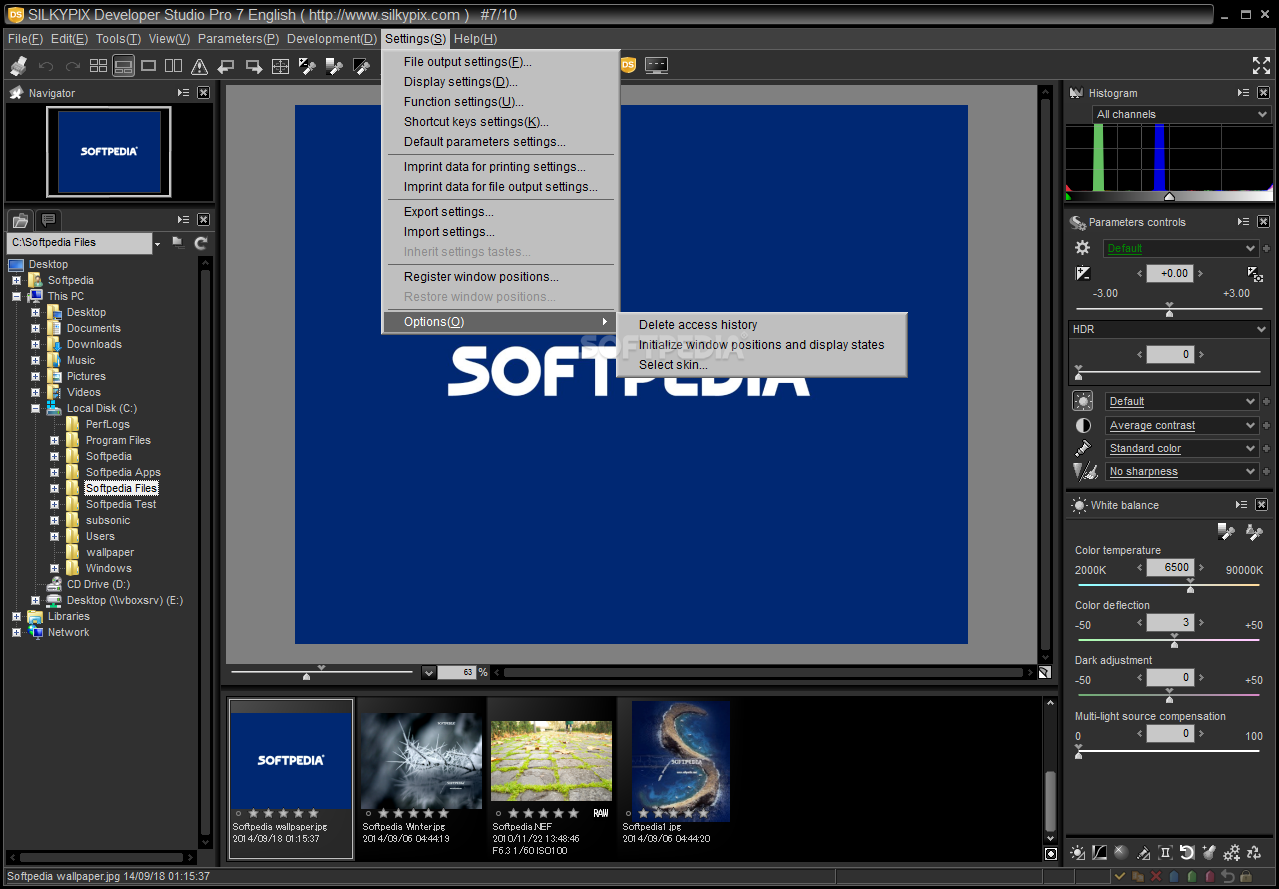1279x889 pixels.
Task: Collapse the This PC tree node
Action: (16, 296)
